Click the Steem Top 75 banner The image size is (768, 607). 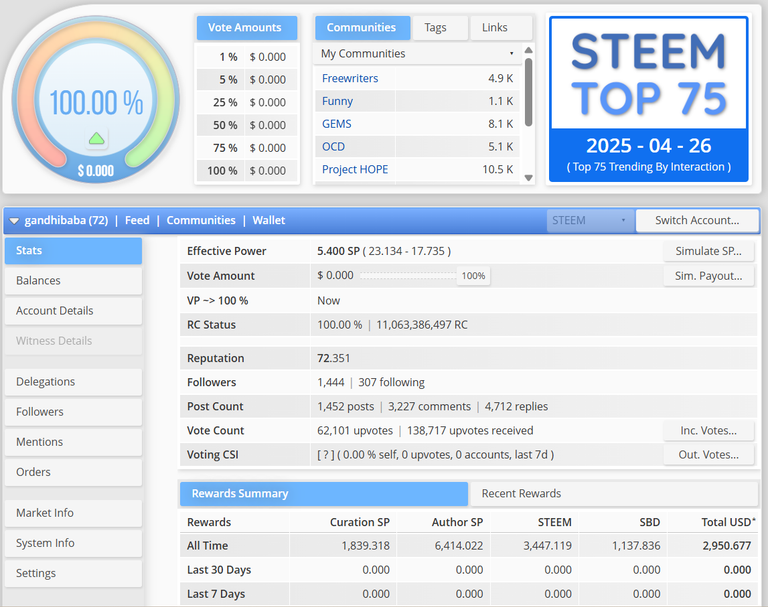pos(648,99)
